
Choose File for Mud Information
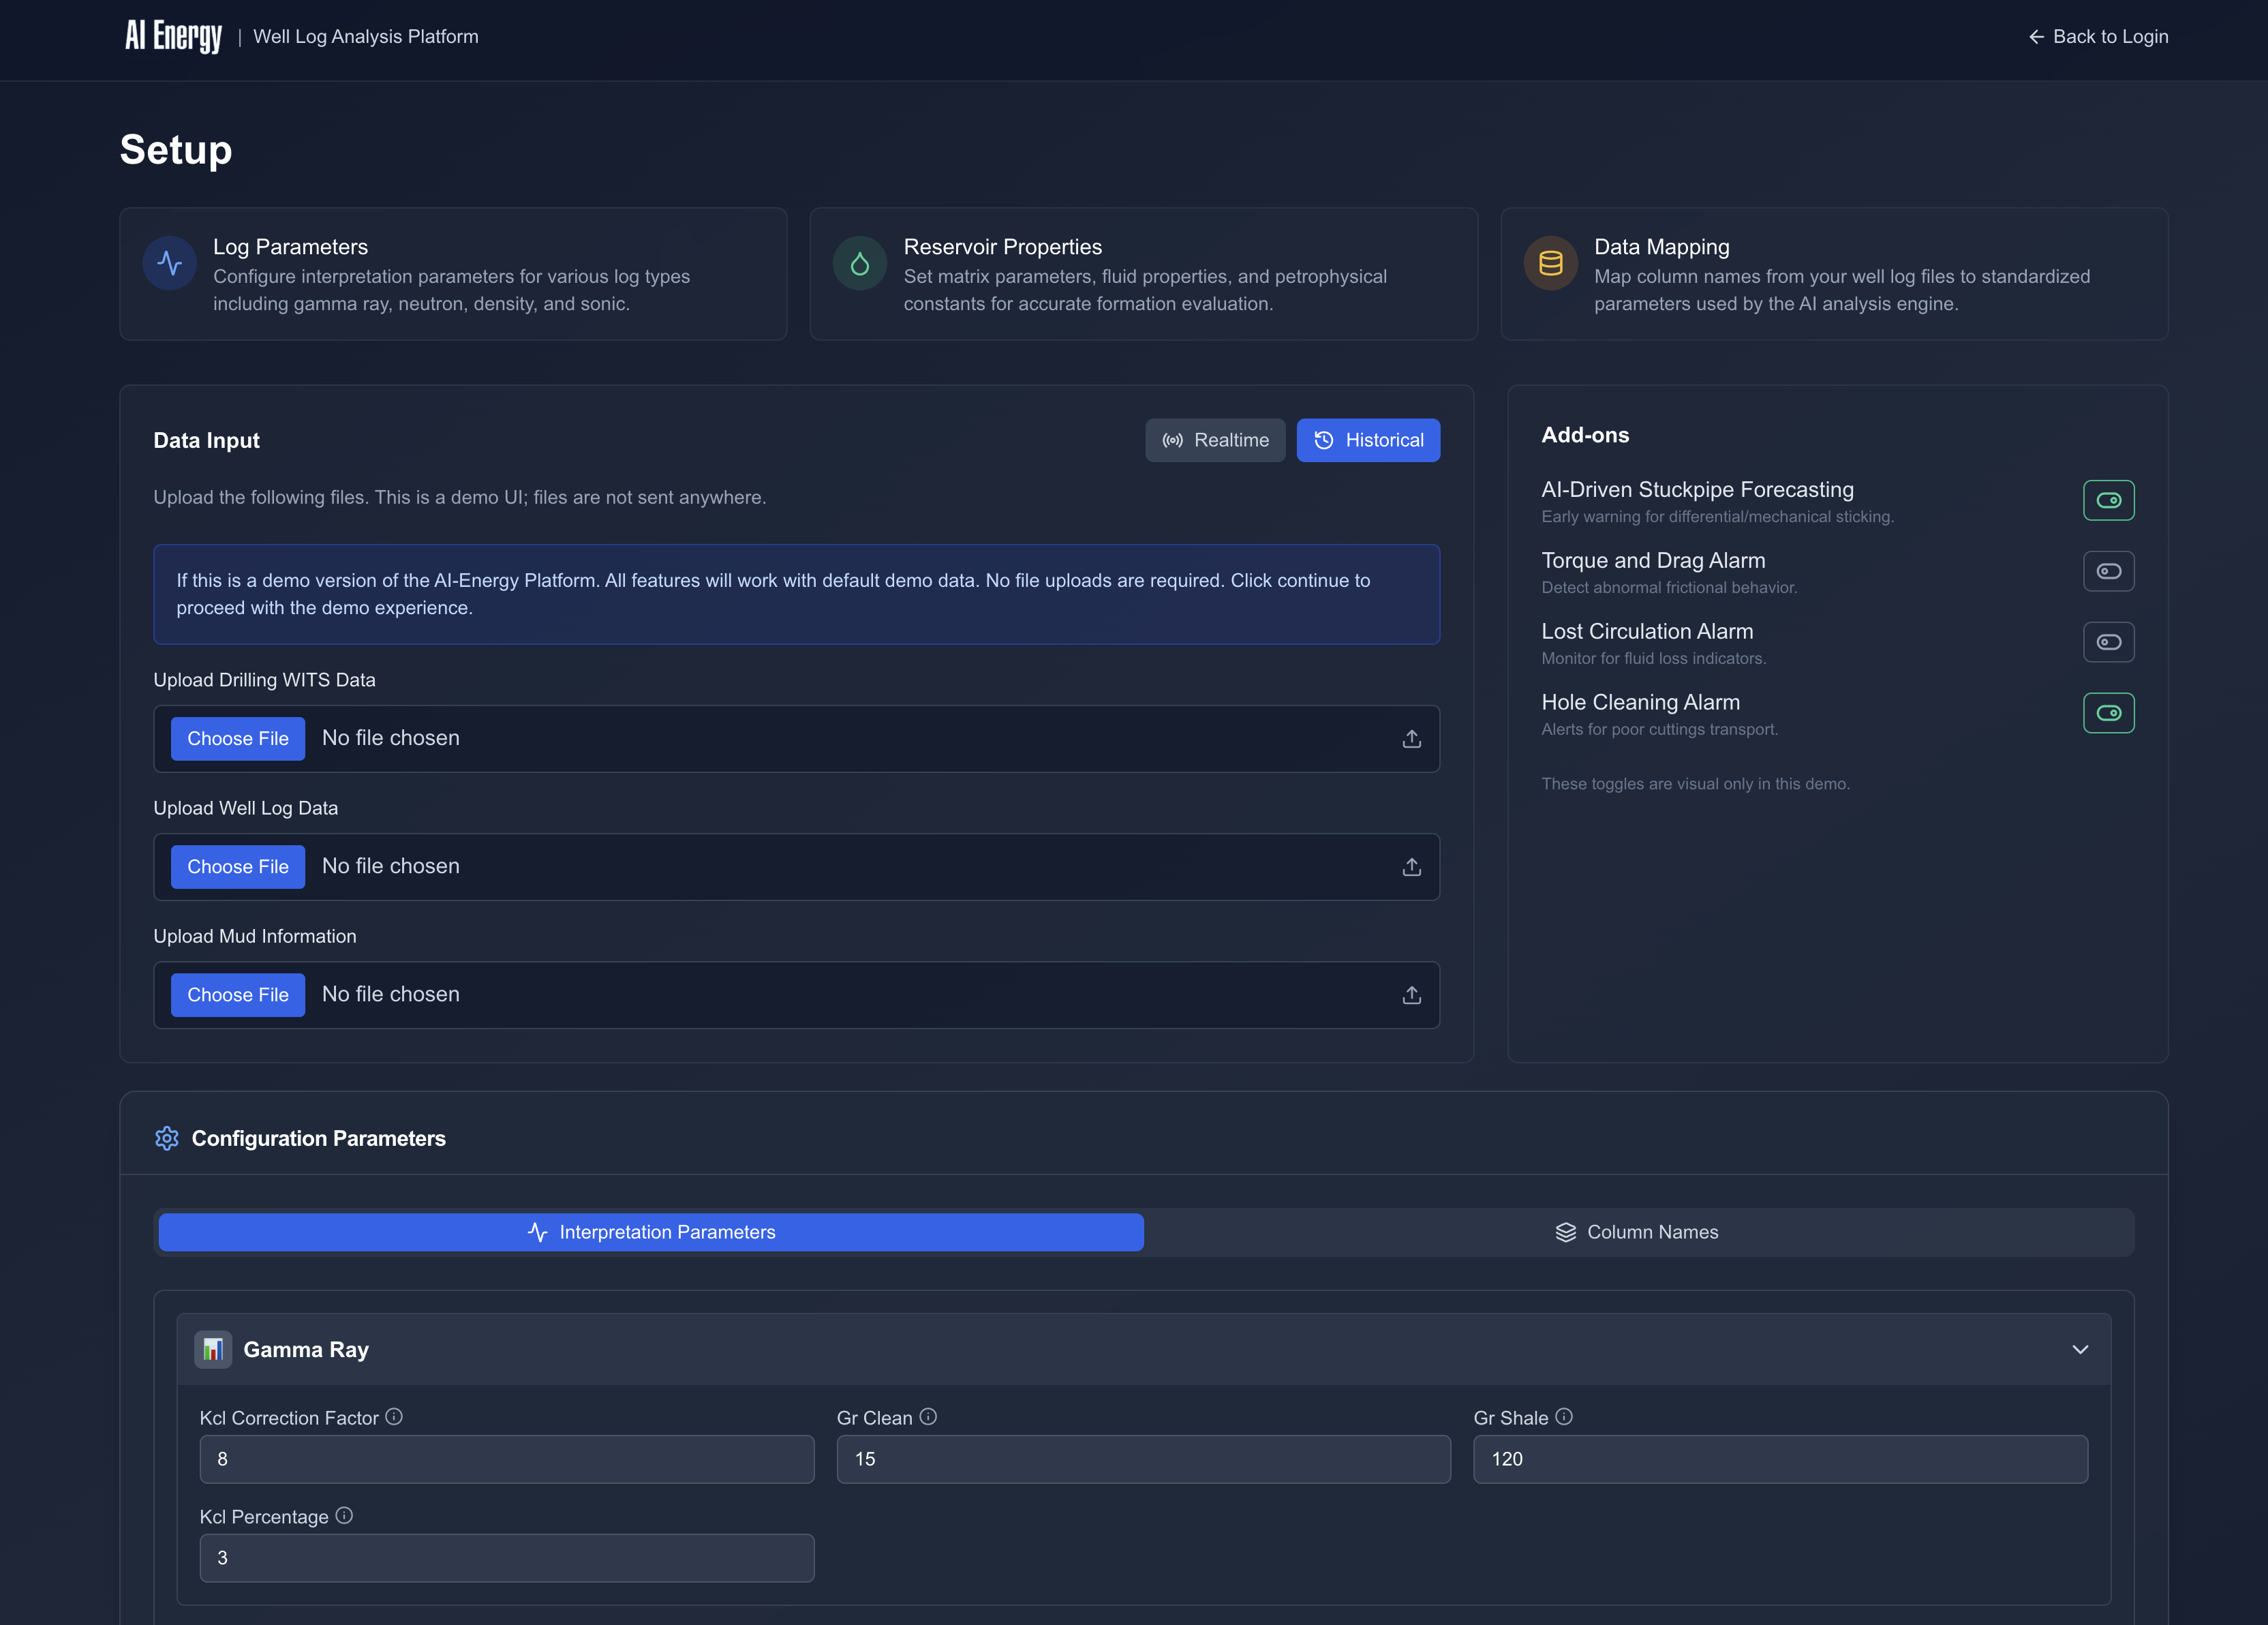pyautogui.click(x=238, y=995)
